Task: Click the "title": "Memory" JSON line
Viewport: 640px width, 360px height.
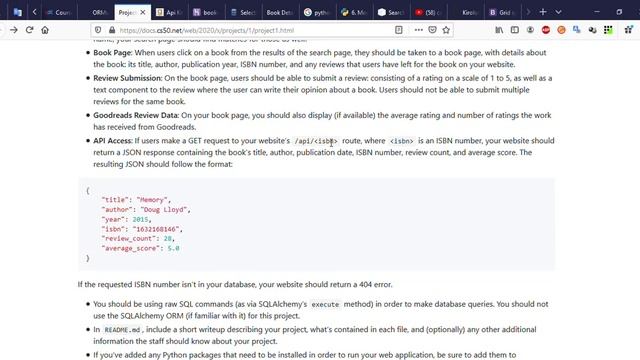Action: (x=136, y=200)
